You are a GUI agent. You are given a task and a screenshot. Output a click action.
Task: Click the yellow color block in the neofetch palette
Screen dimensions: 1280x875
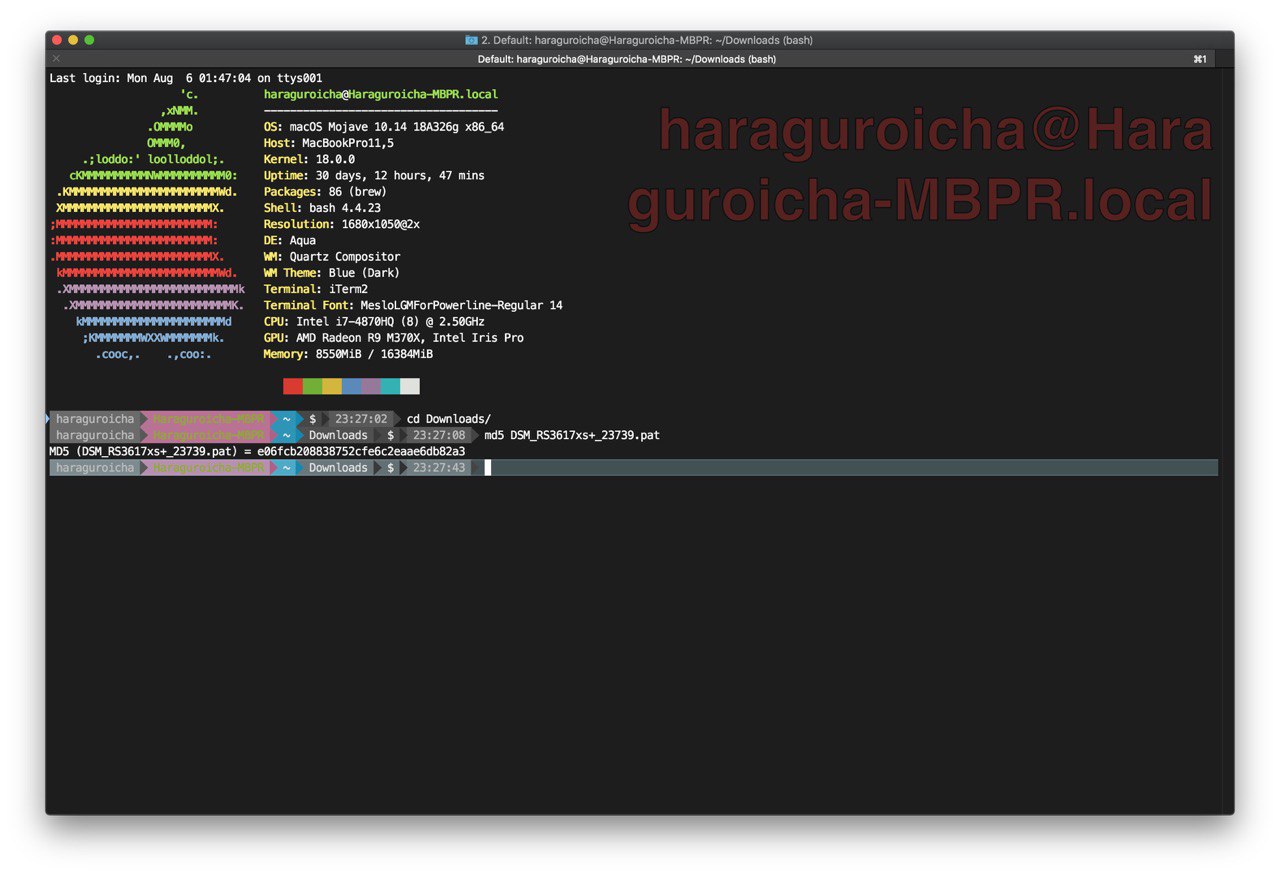[x=332, y=386]
